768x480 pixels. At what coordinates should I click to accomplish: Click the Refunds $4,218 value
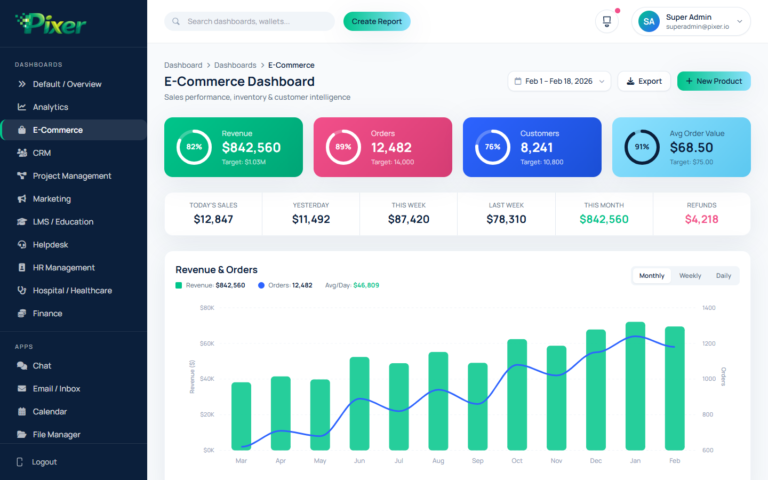(701, 219)
